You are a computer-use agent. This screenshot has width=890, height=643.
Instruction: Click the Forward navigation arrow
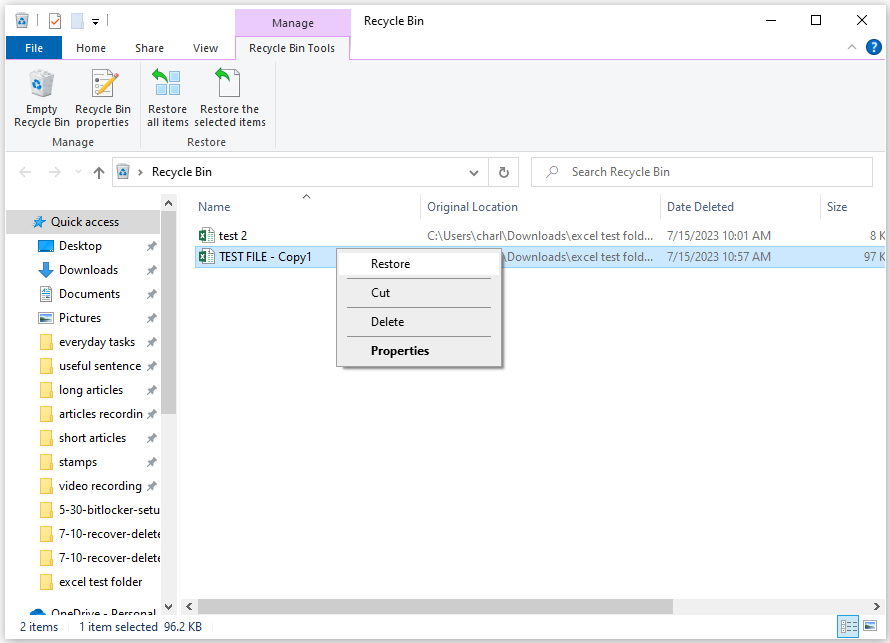pyautogui.click(x=54, y=172)
